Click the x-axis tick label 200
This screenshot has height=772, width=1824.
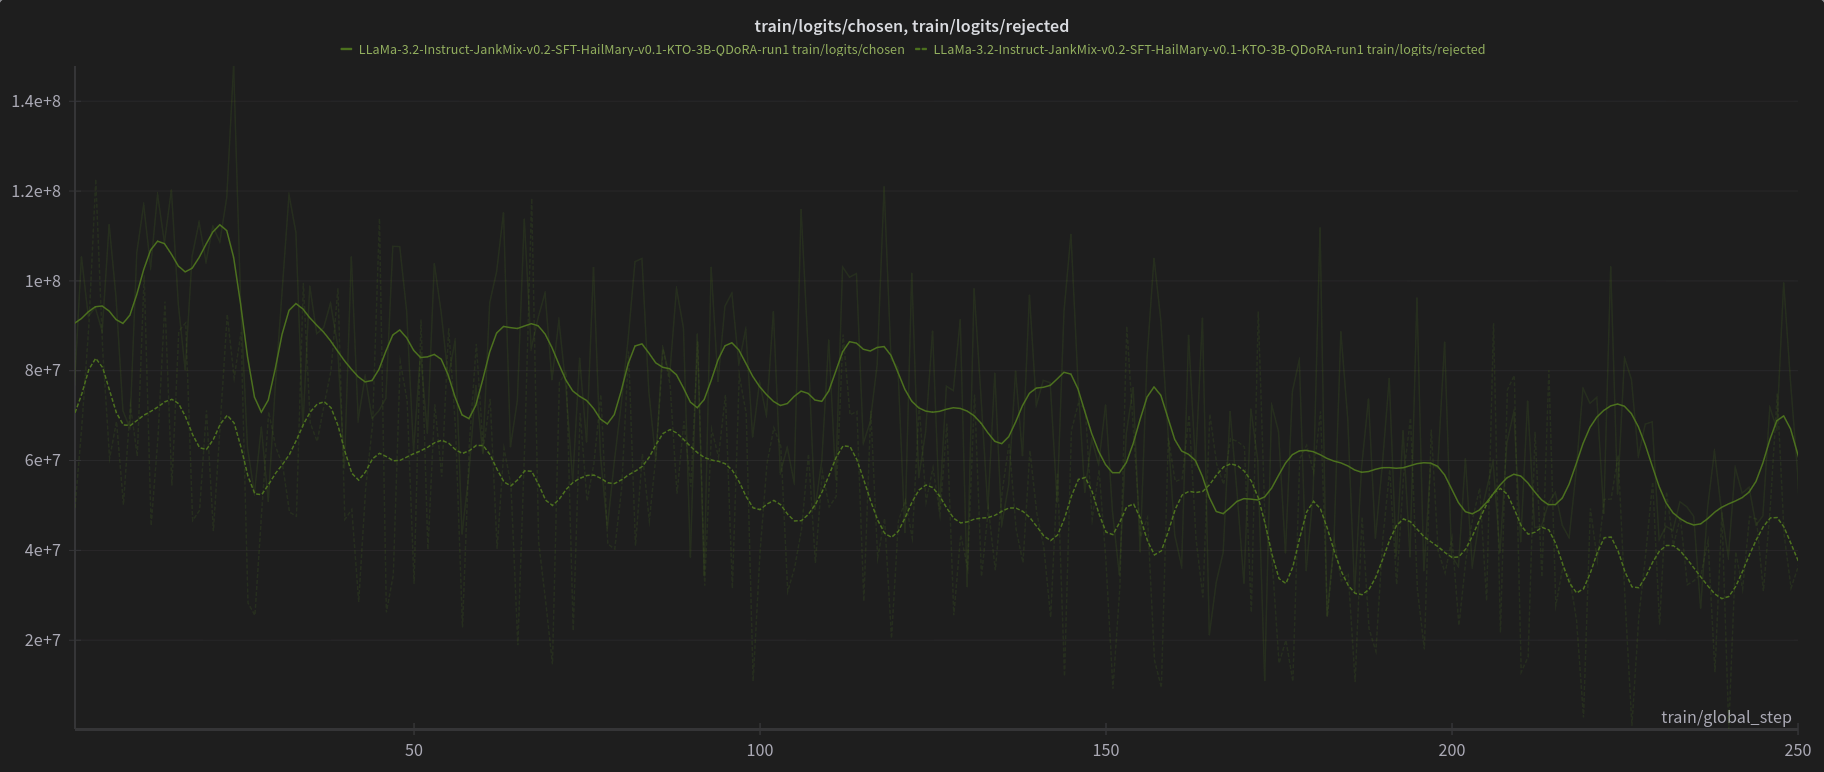coord(1452,750)
